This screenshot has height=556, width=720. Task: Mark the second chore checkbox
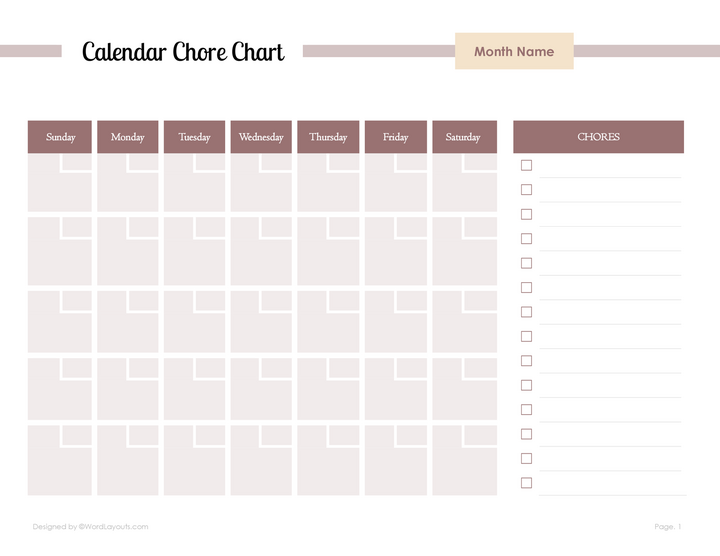point(526,190)
